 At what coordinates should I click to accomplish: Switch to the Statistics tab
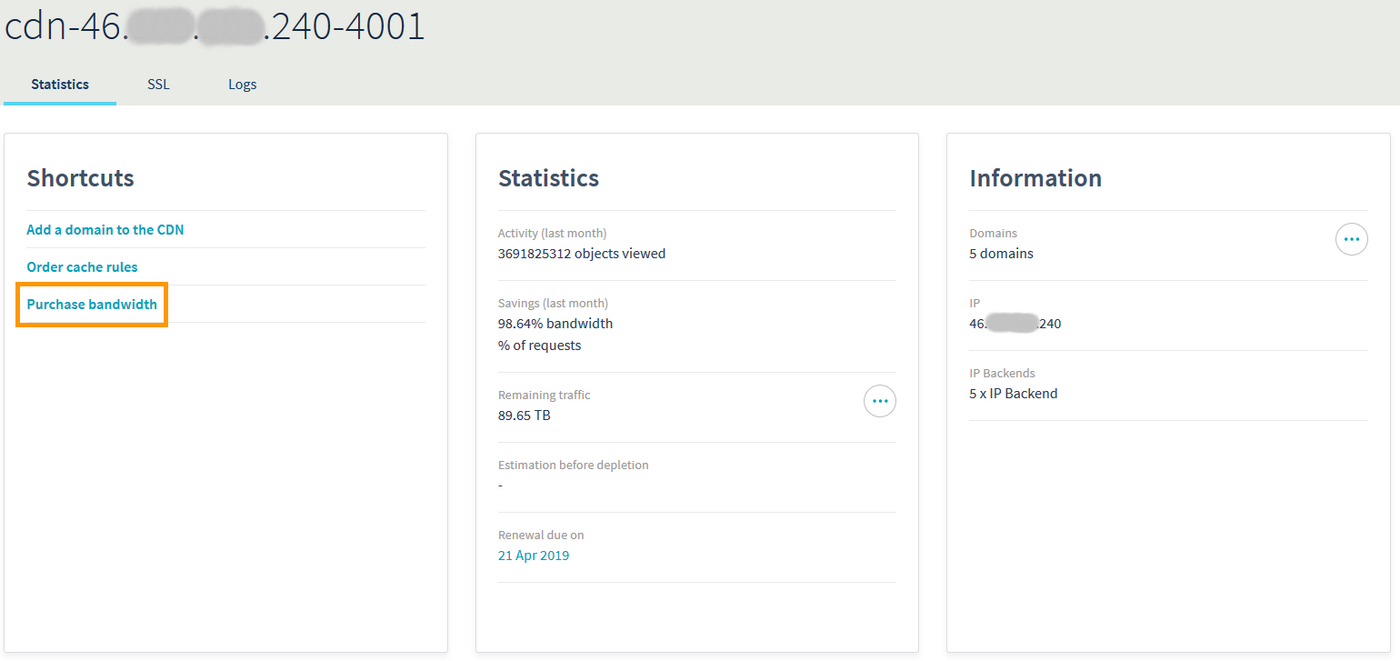click(x=60, y=85)
